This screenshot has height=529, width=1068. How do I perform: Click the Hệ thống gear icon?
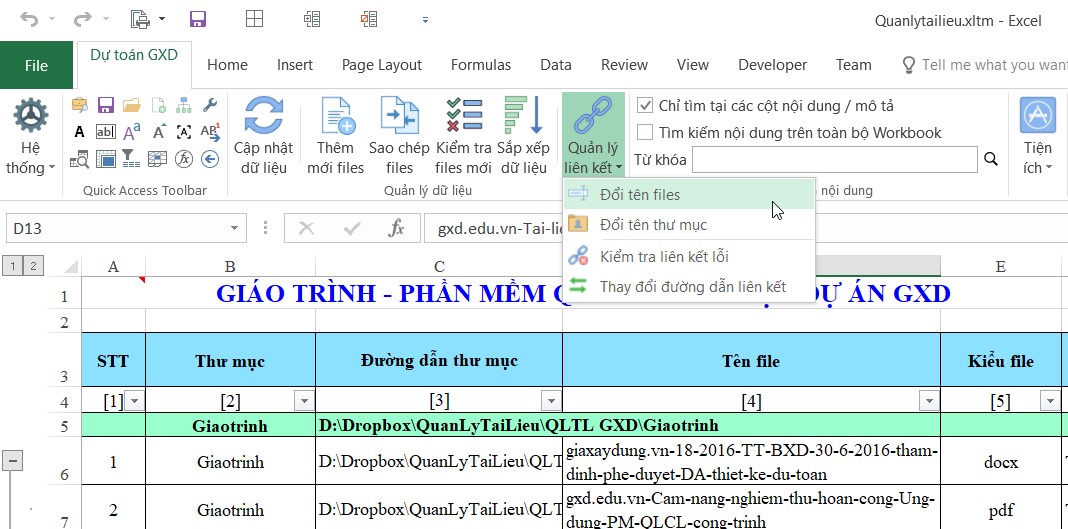pos(30,116)
